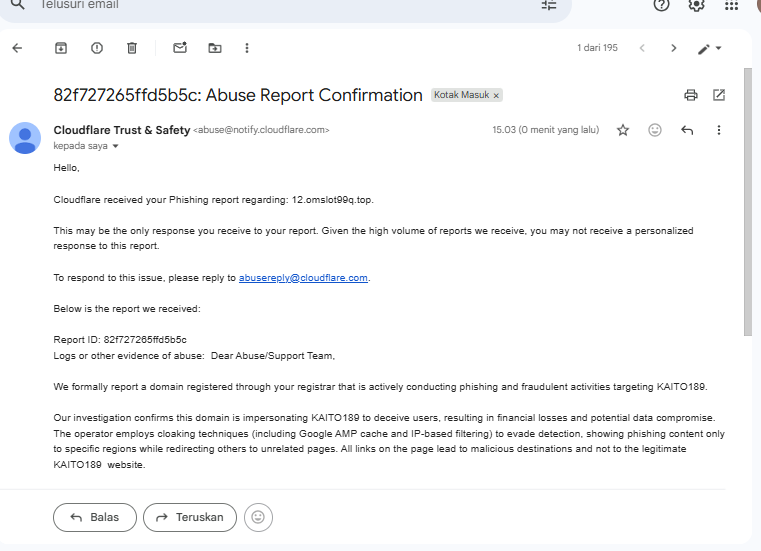Add an emoji reaction next to the star

point(655,130)
